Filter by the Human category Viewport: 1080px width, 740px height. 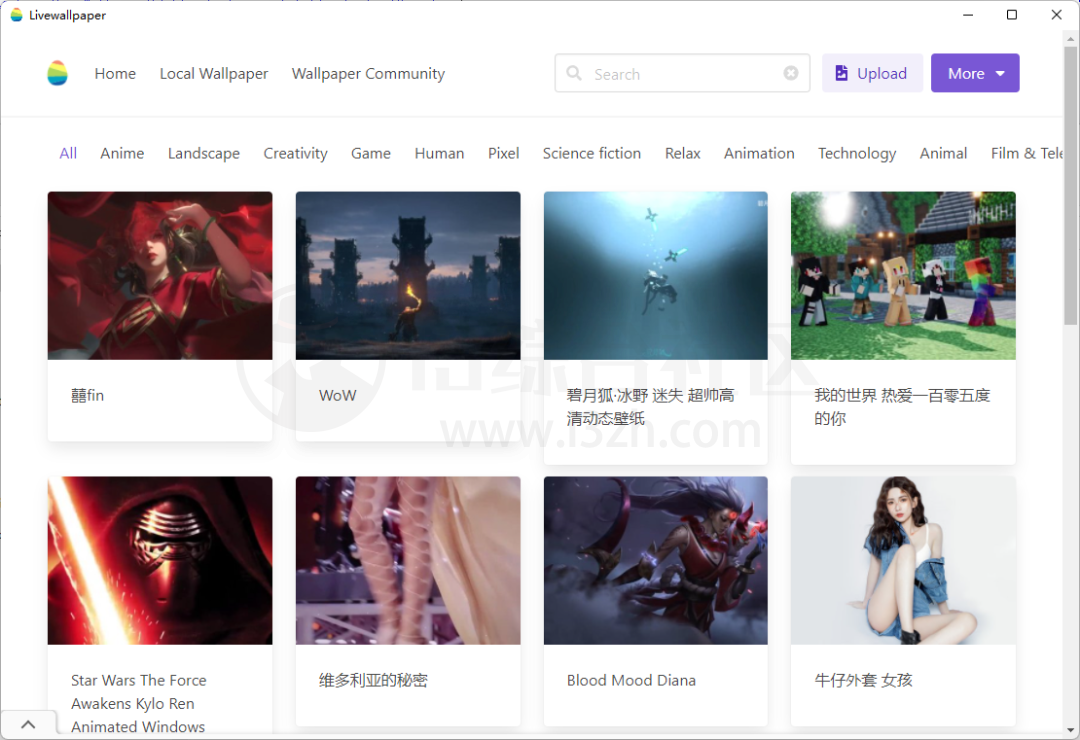(439, 153)
